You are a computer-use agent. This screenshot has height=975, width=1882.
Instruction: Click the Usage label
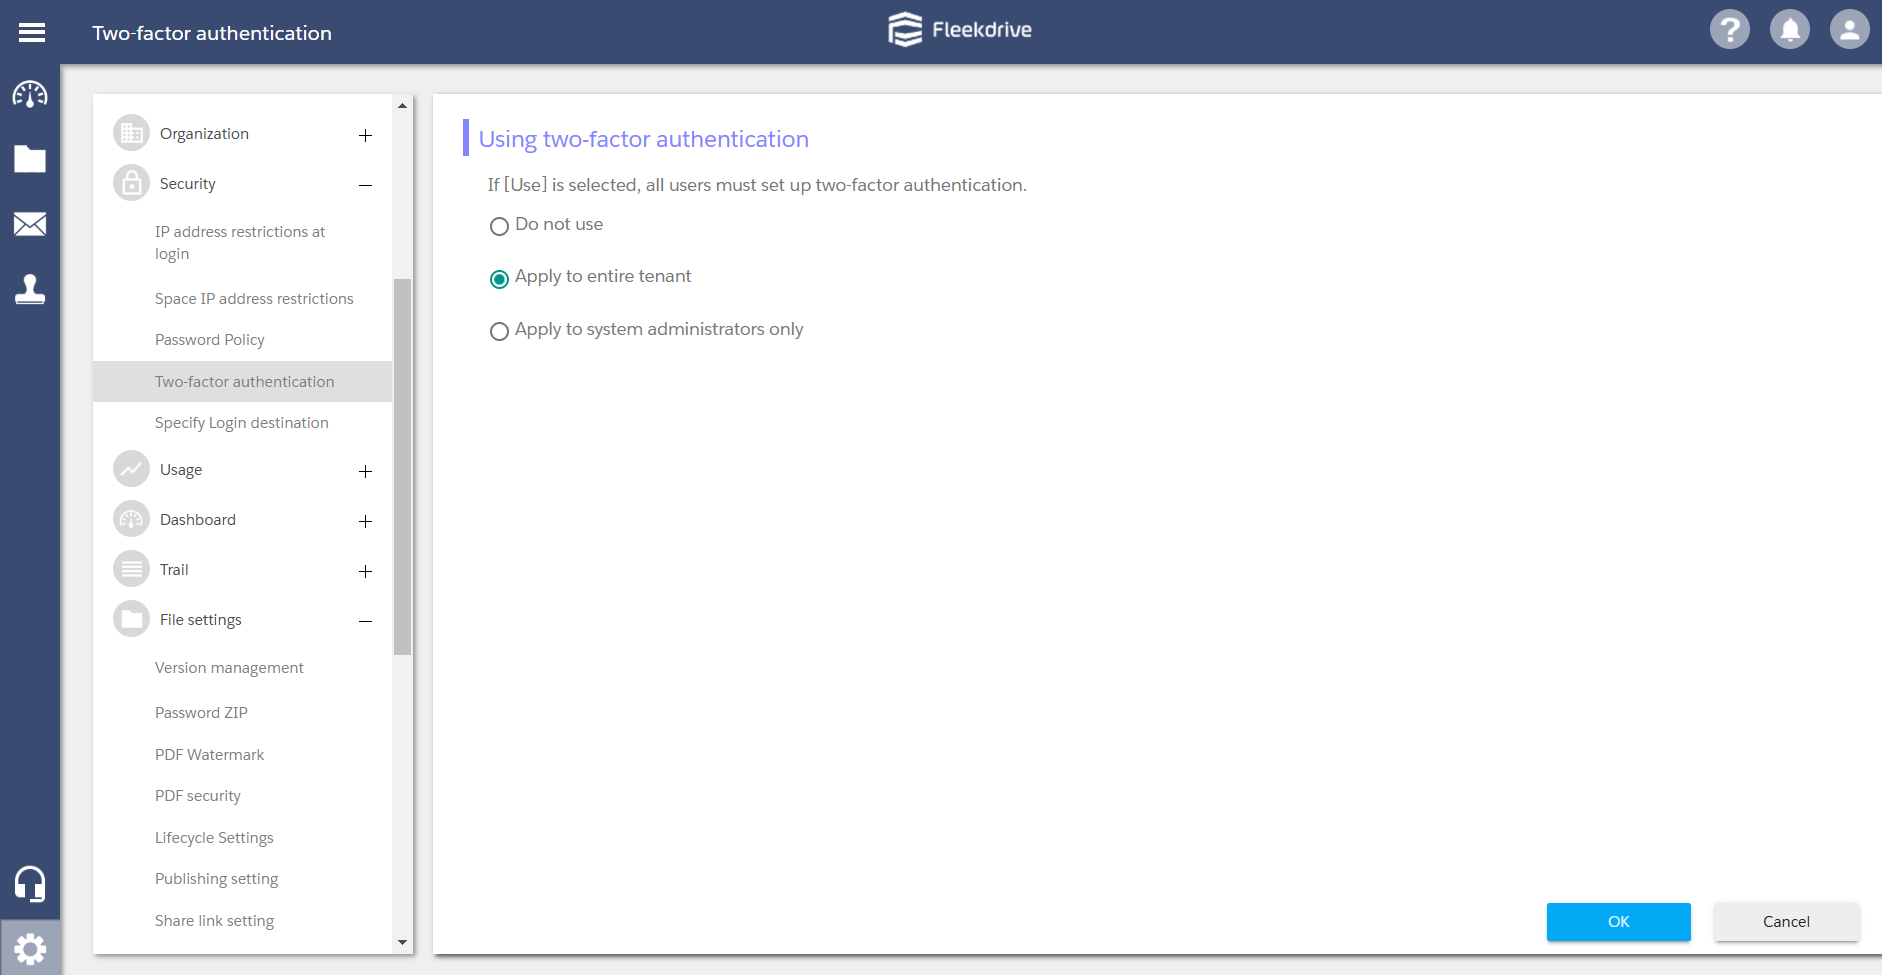[x=181, y=470]
